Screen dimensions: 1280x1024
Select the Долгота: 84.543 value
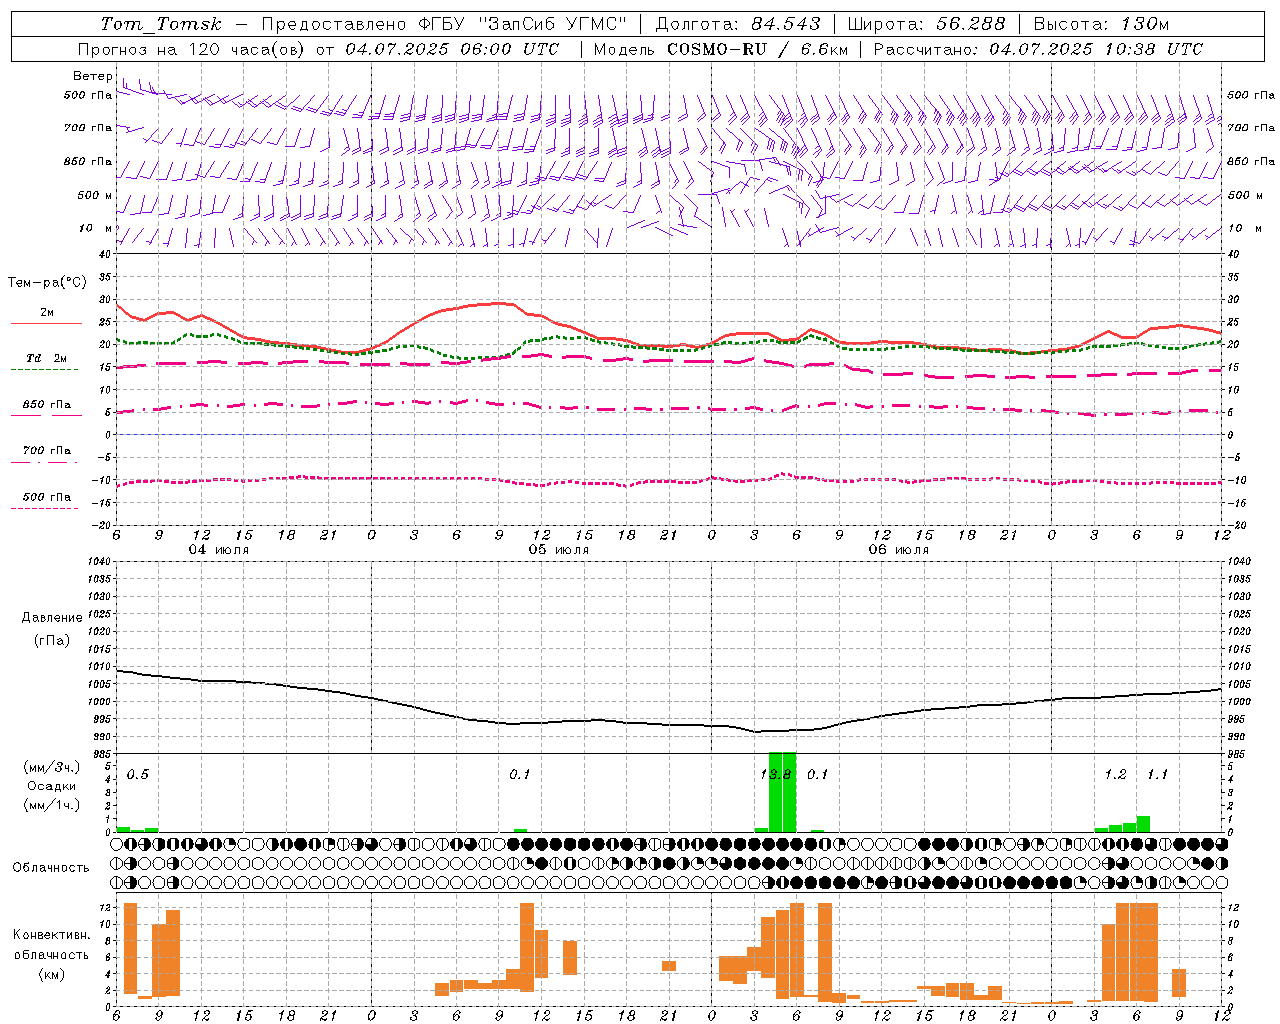click(x=737, y=24)
